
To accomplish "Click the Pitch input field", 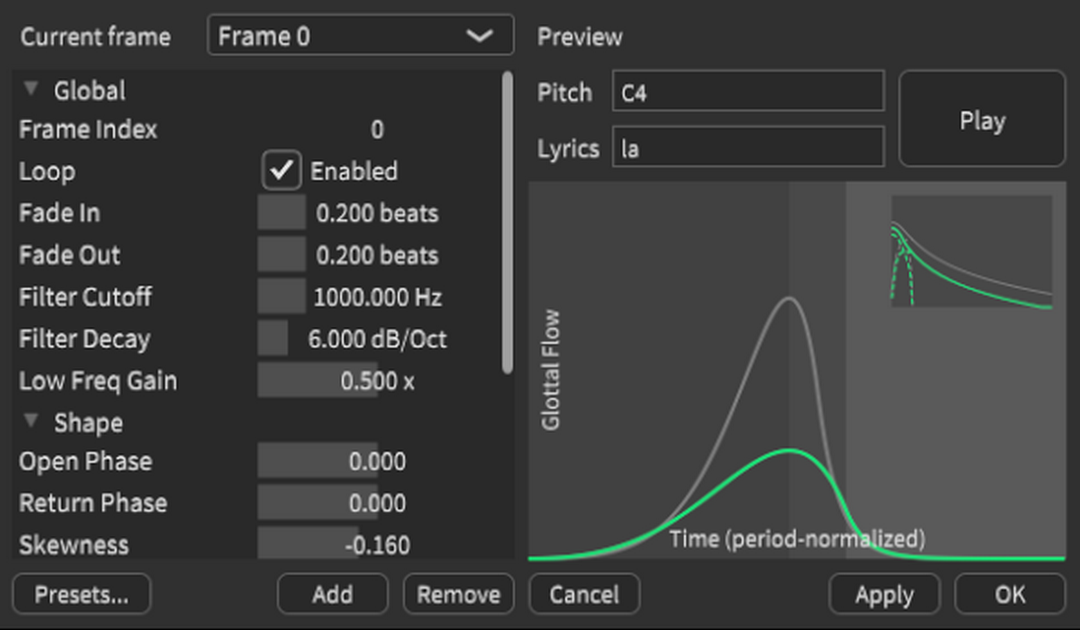I will click(x=747, y=93).
